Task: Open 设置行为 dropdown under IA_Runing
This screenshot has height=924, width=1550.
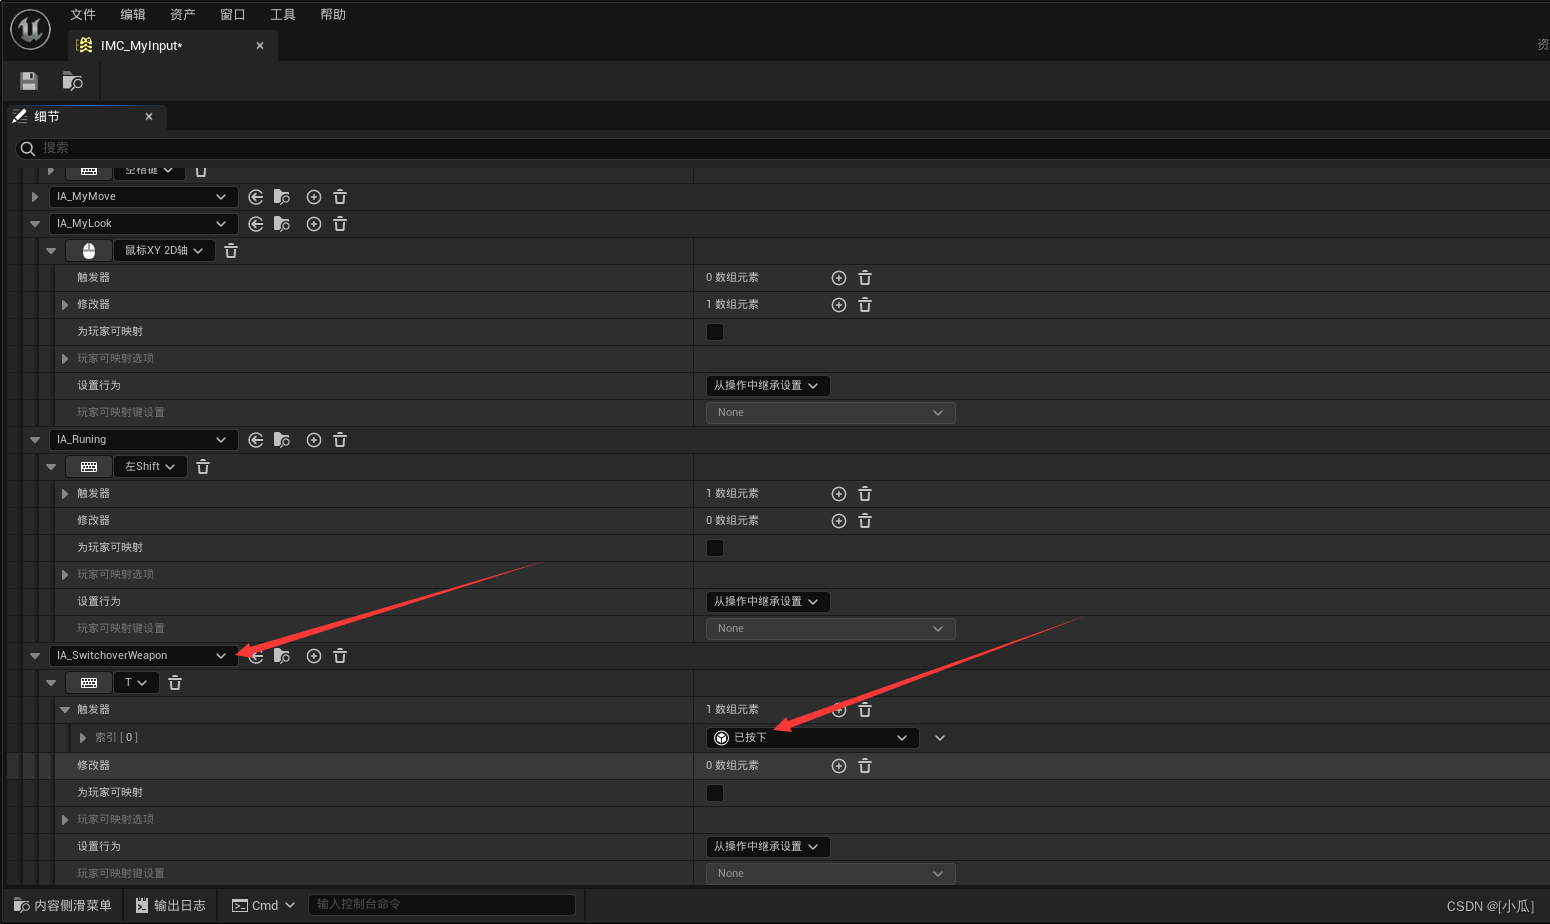Action: 768,602
